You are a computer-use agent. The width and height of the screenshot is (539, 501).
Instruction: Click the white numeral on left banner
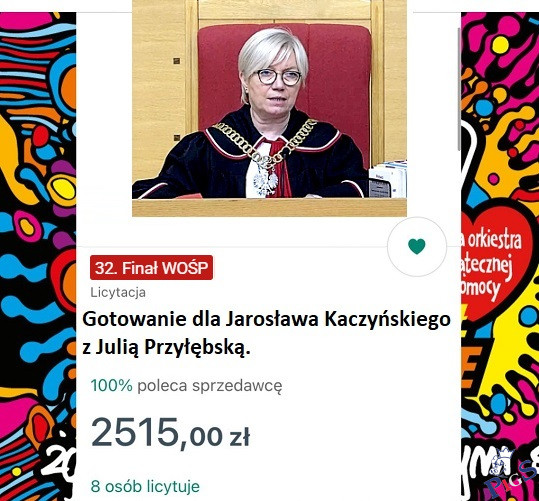pos(58,464)
